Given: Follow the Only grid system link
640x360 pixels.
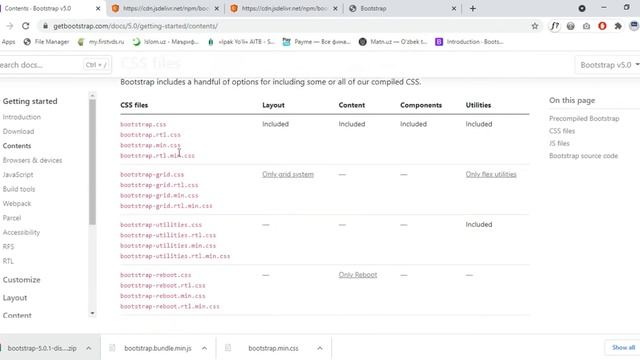Looking at the screenshot, I should click(288, 174).
